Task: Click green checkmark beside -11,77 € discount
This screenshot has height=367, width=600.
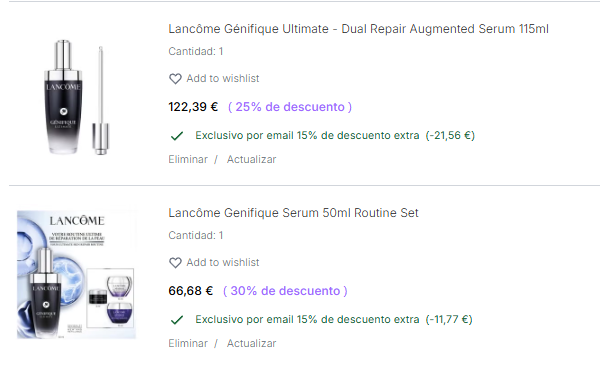Action: point(177,320)
